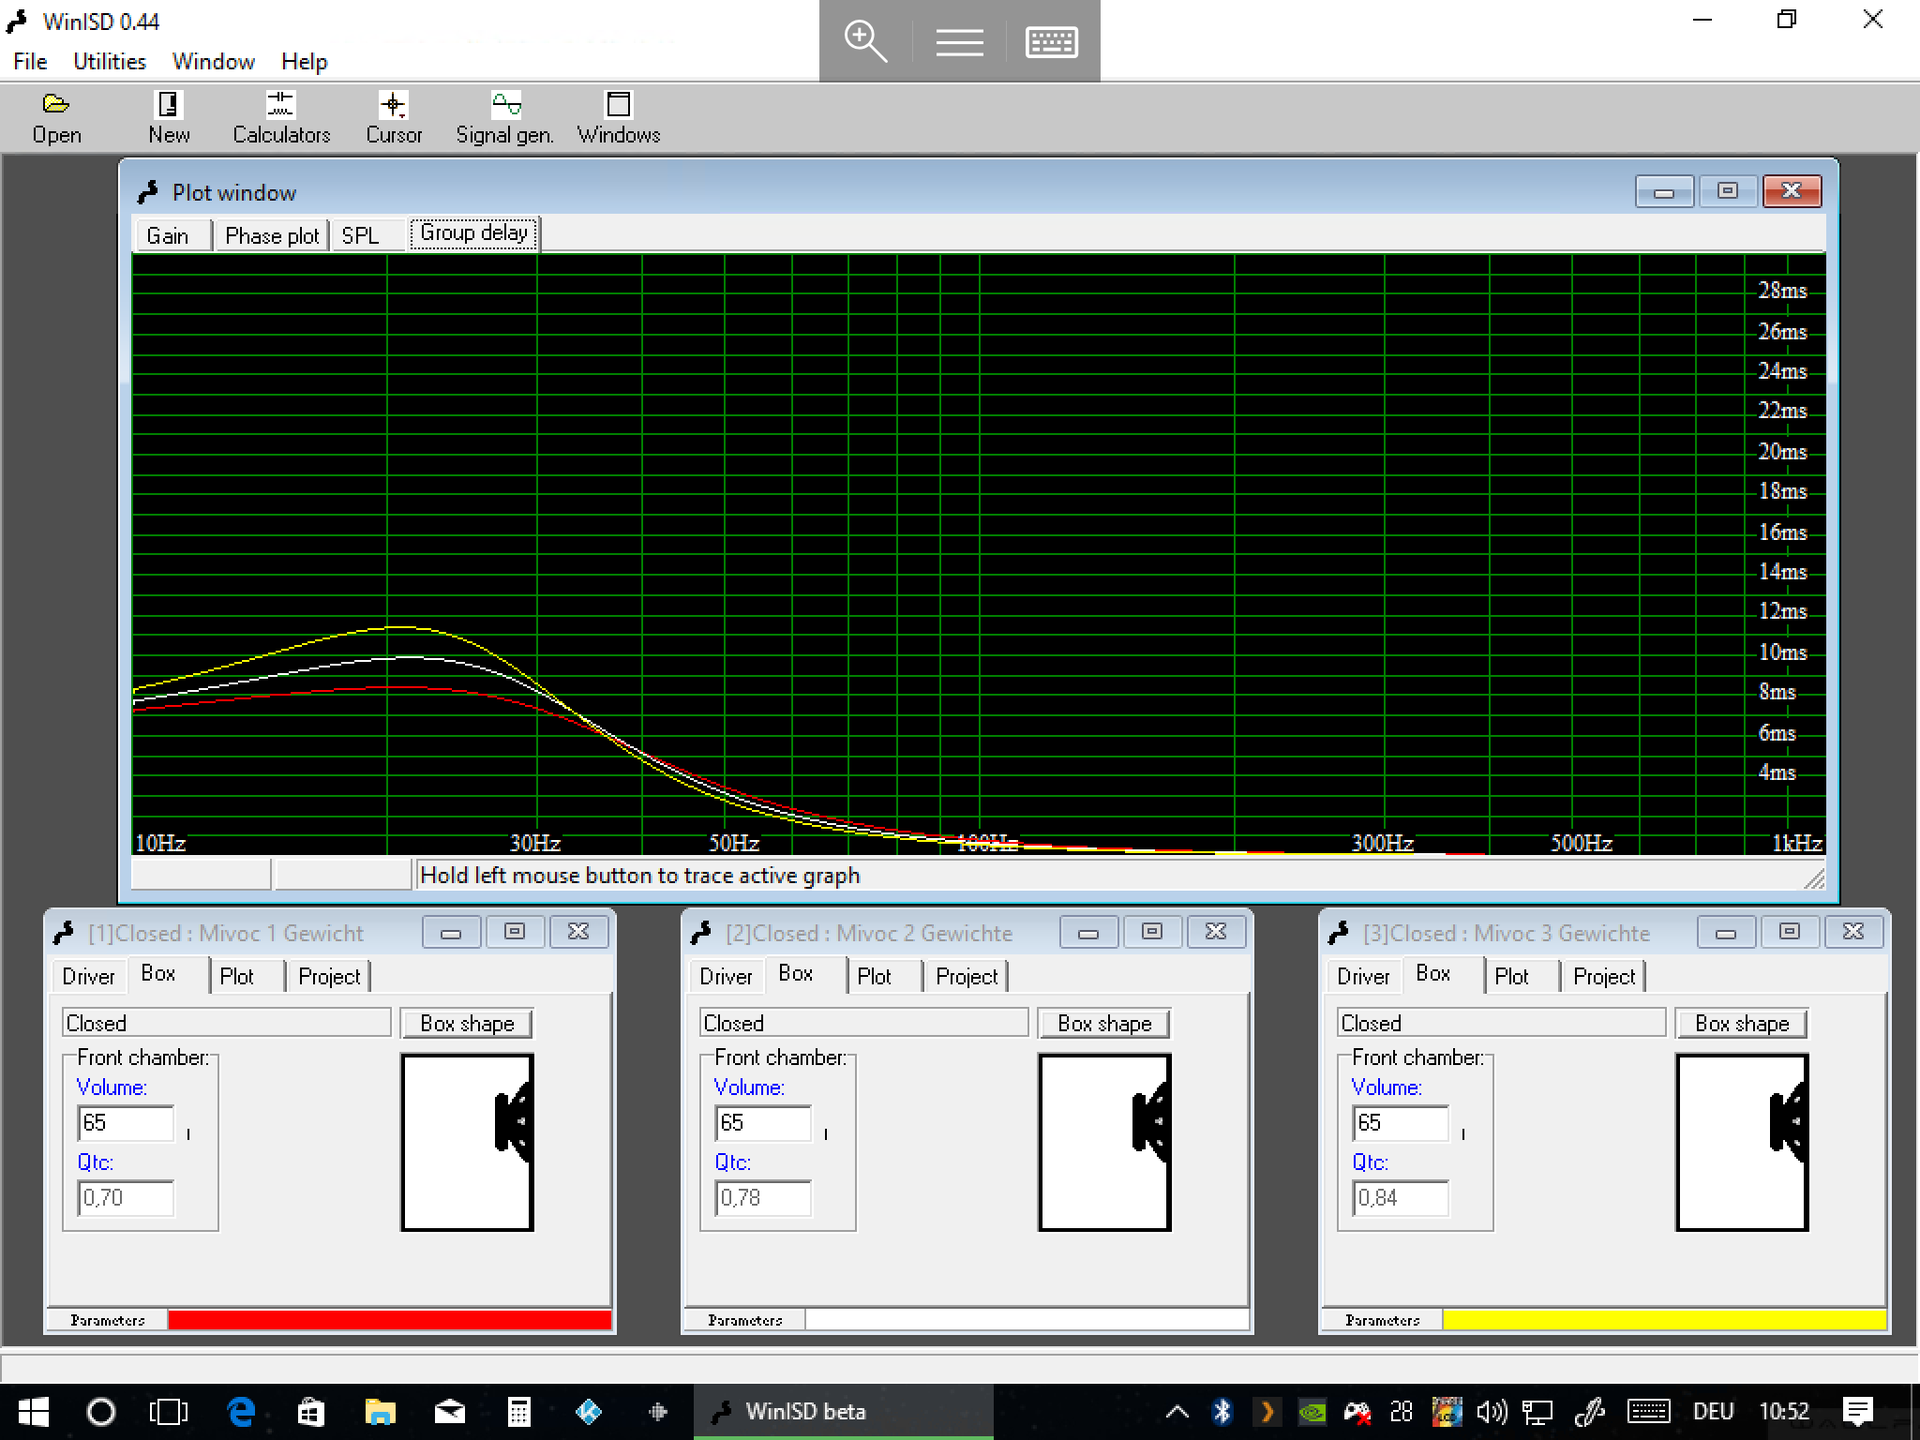Click WinISD beta taskbar button
Viewport: 1920px width, 1440px height.
point(843,1411)
